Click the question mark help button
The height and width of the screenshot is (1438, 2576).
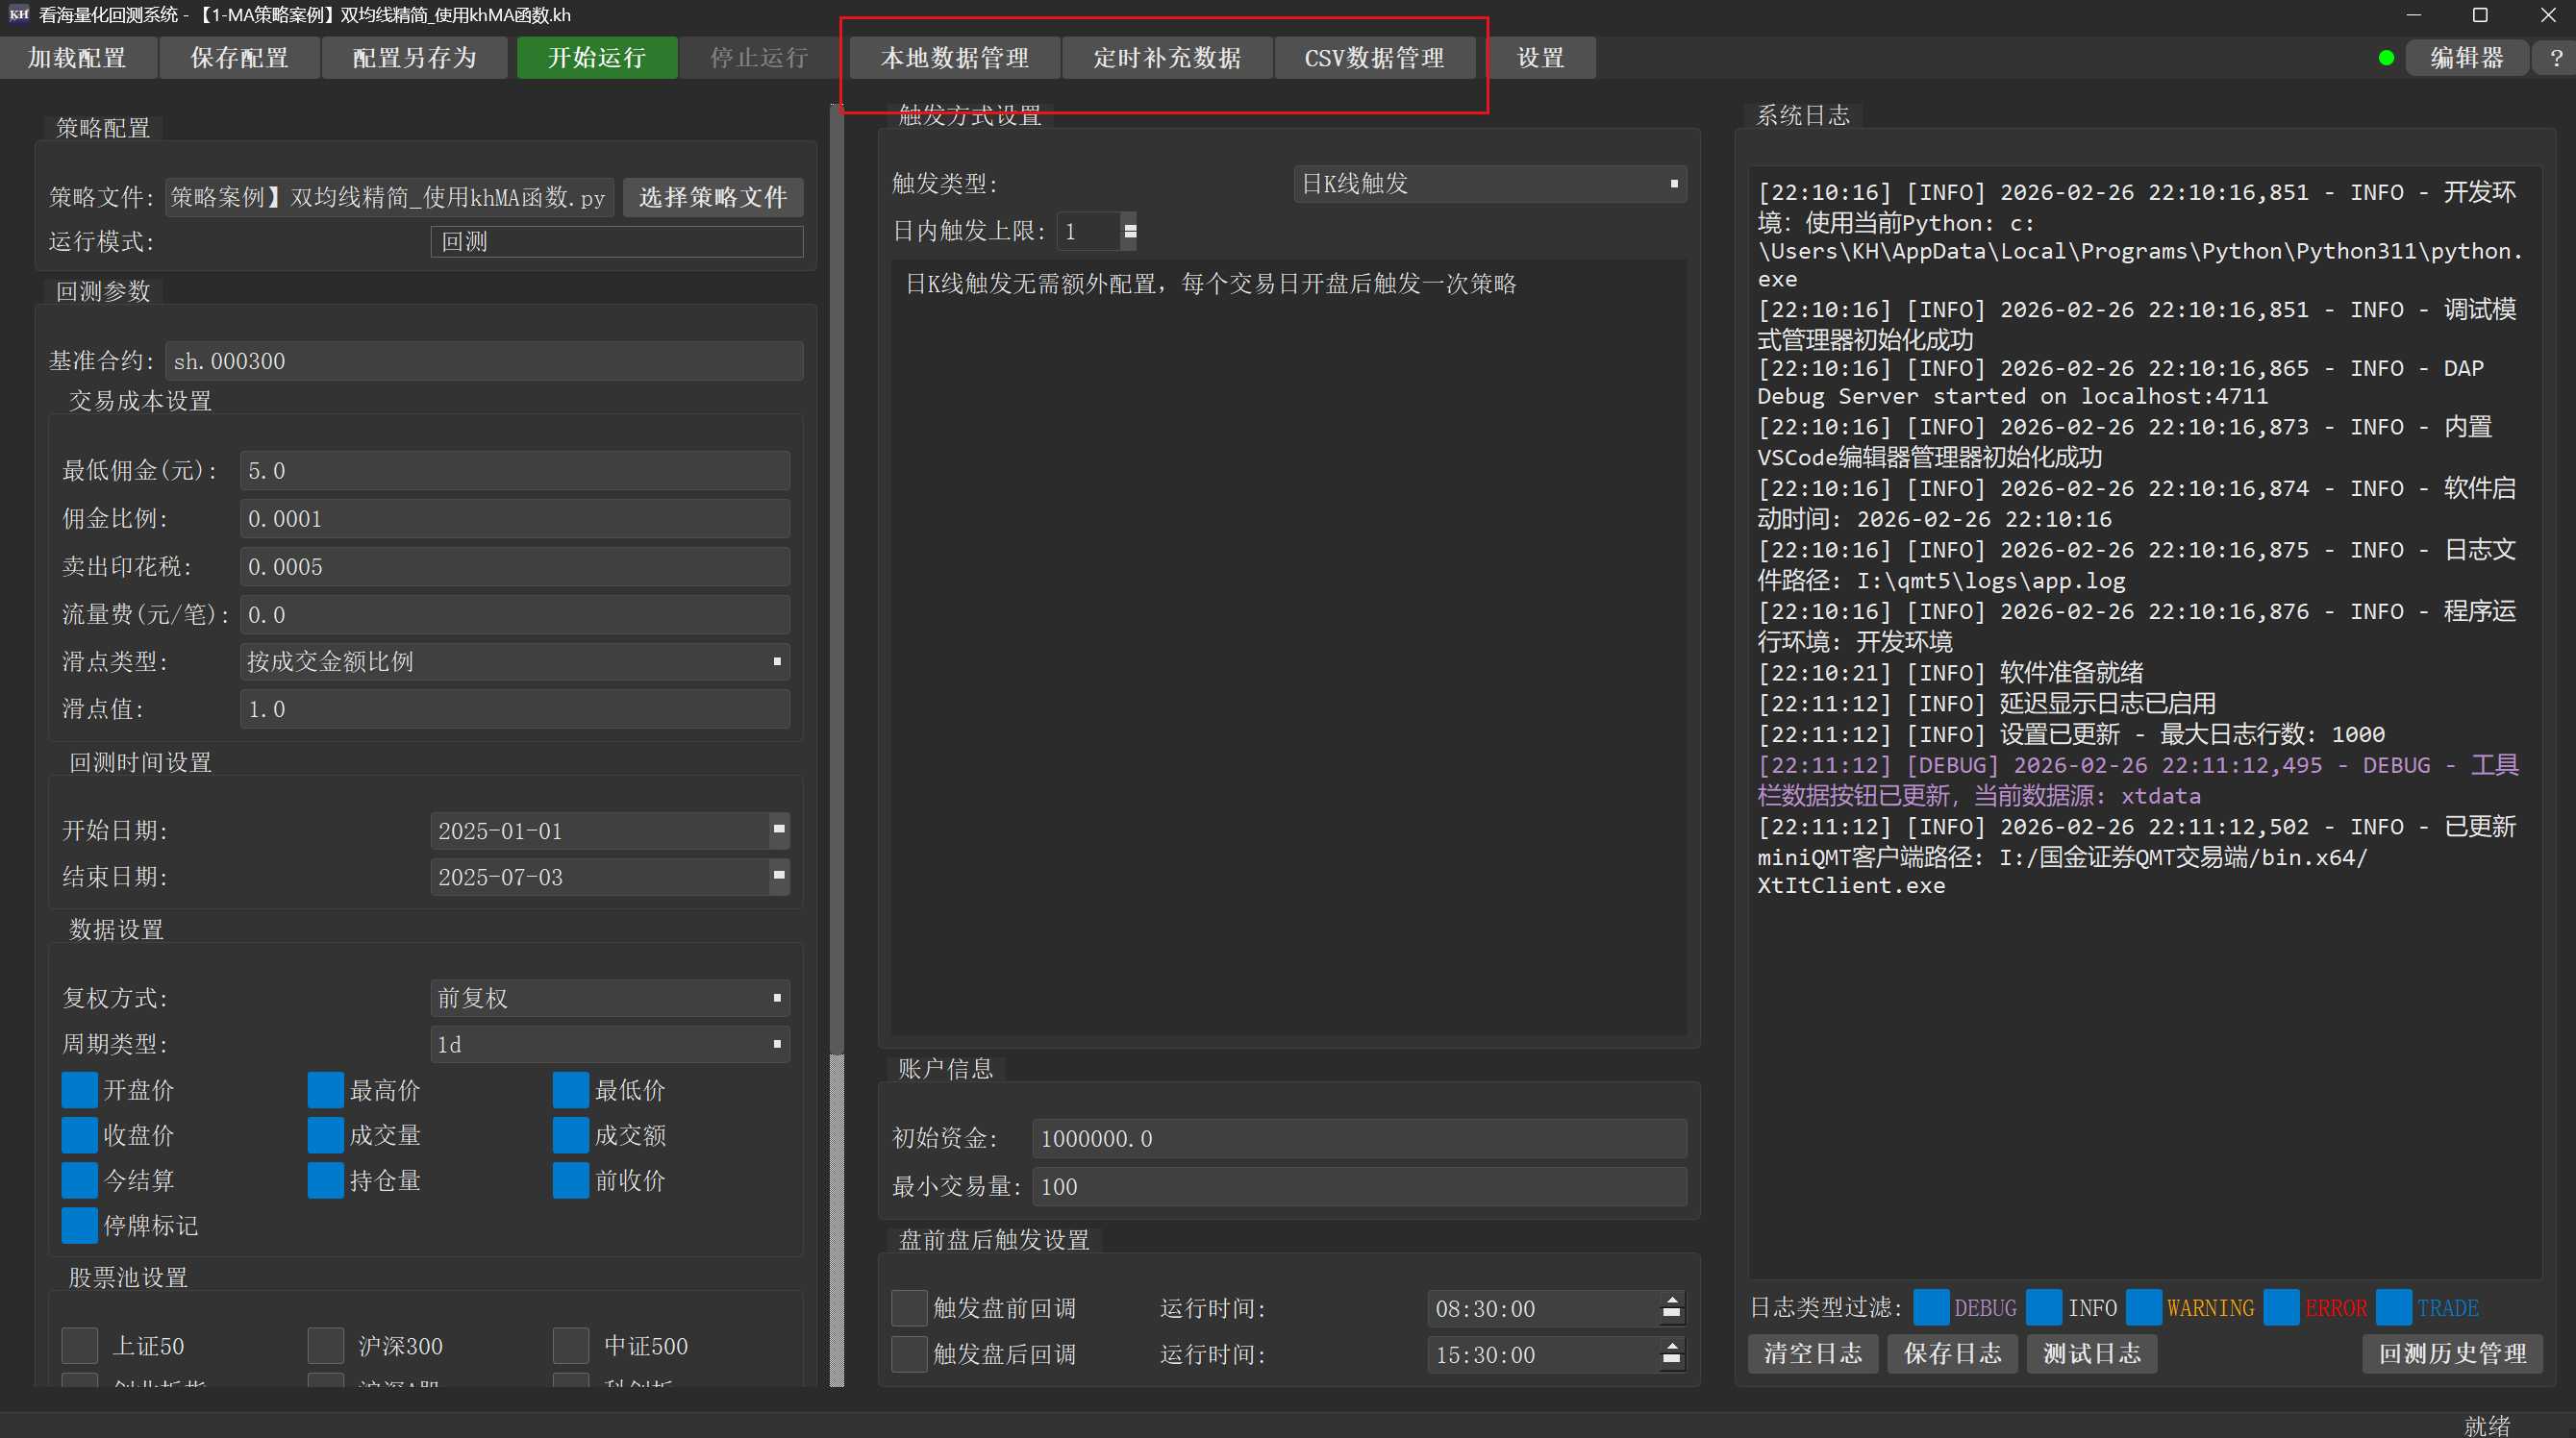pyautogui.click(x=2555, y=58)
